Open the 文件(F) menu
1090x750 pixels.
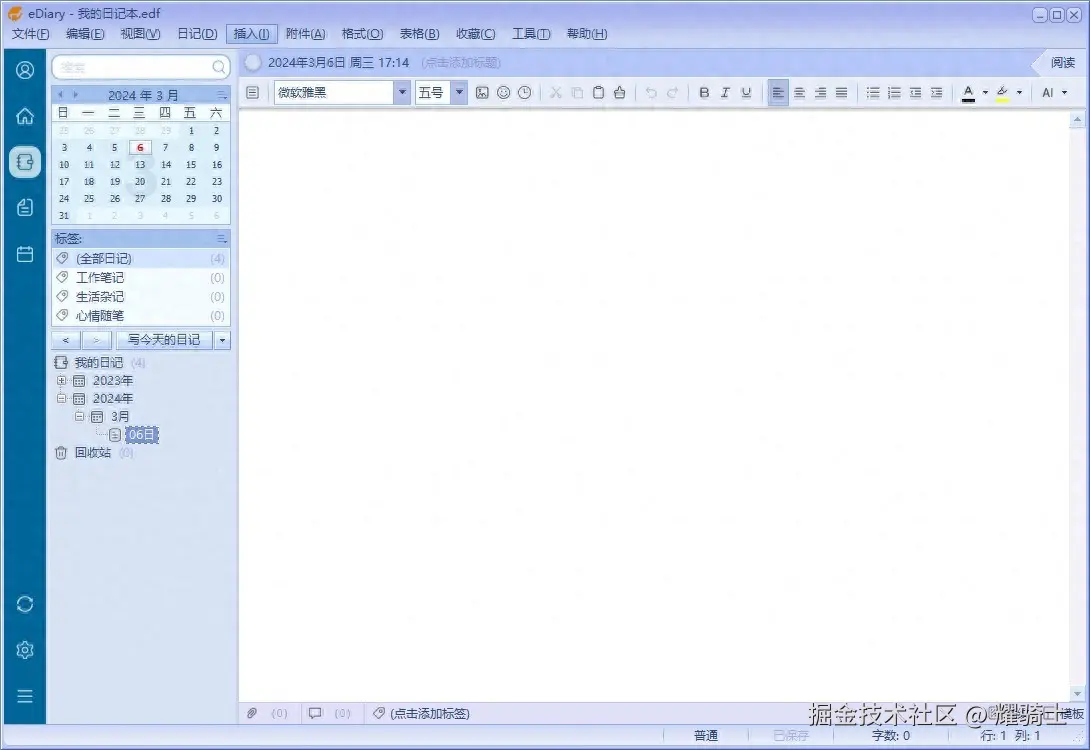pyautogui.click(x=31, y=33)
